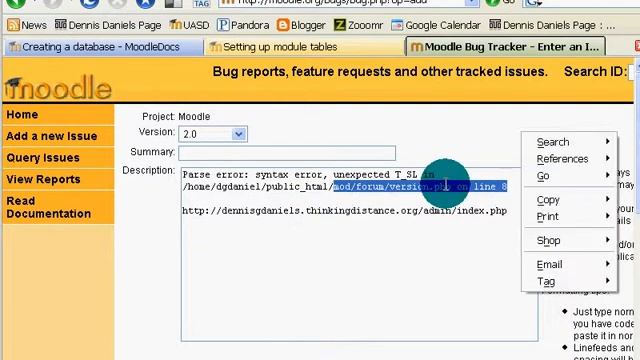Switch to Creating a database - MoodleDocs tab

[x=103, y=47]
